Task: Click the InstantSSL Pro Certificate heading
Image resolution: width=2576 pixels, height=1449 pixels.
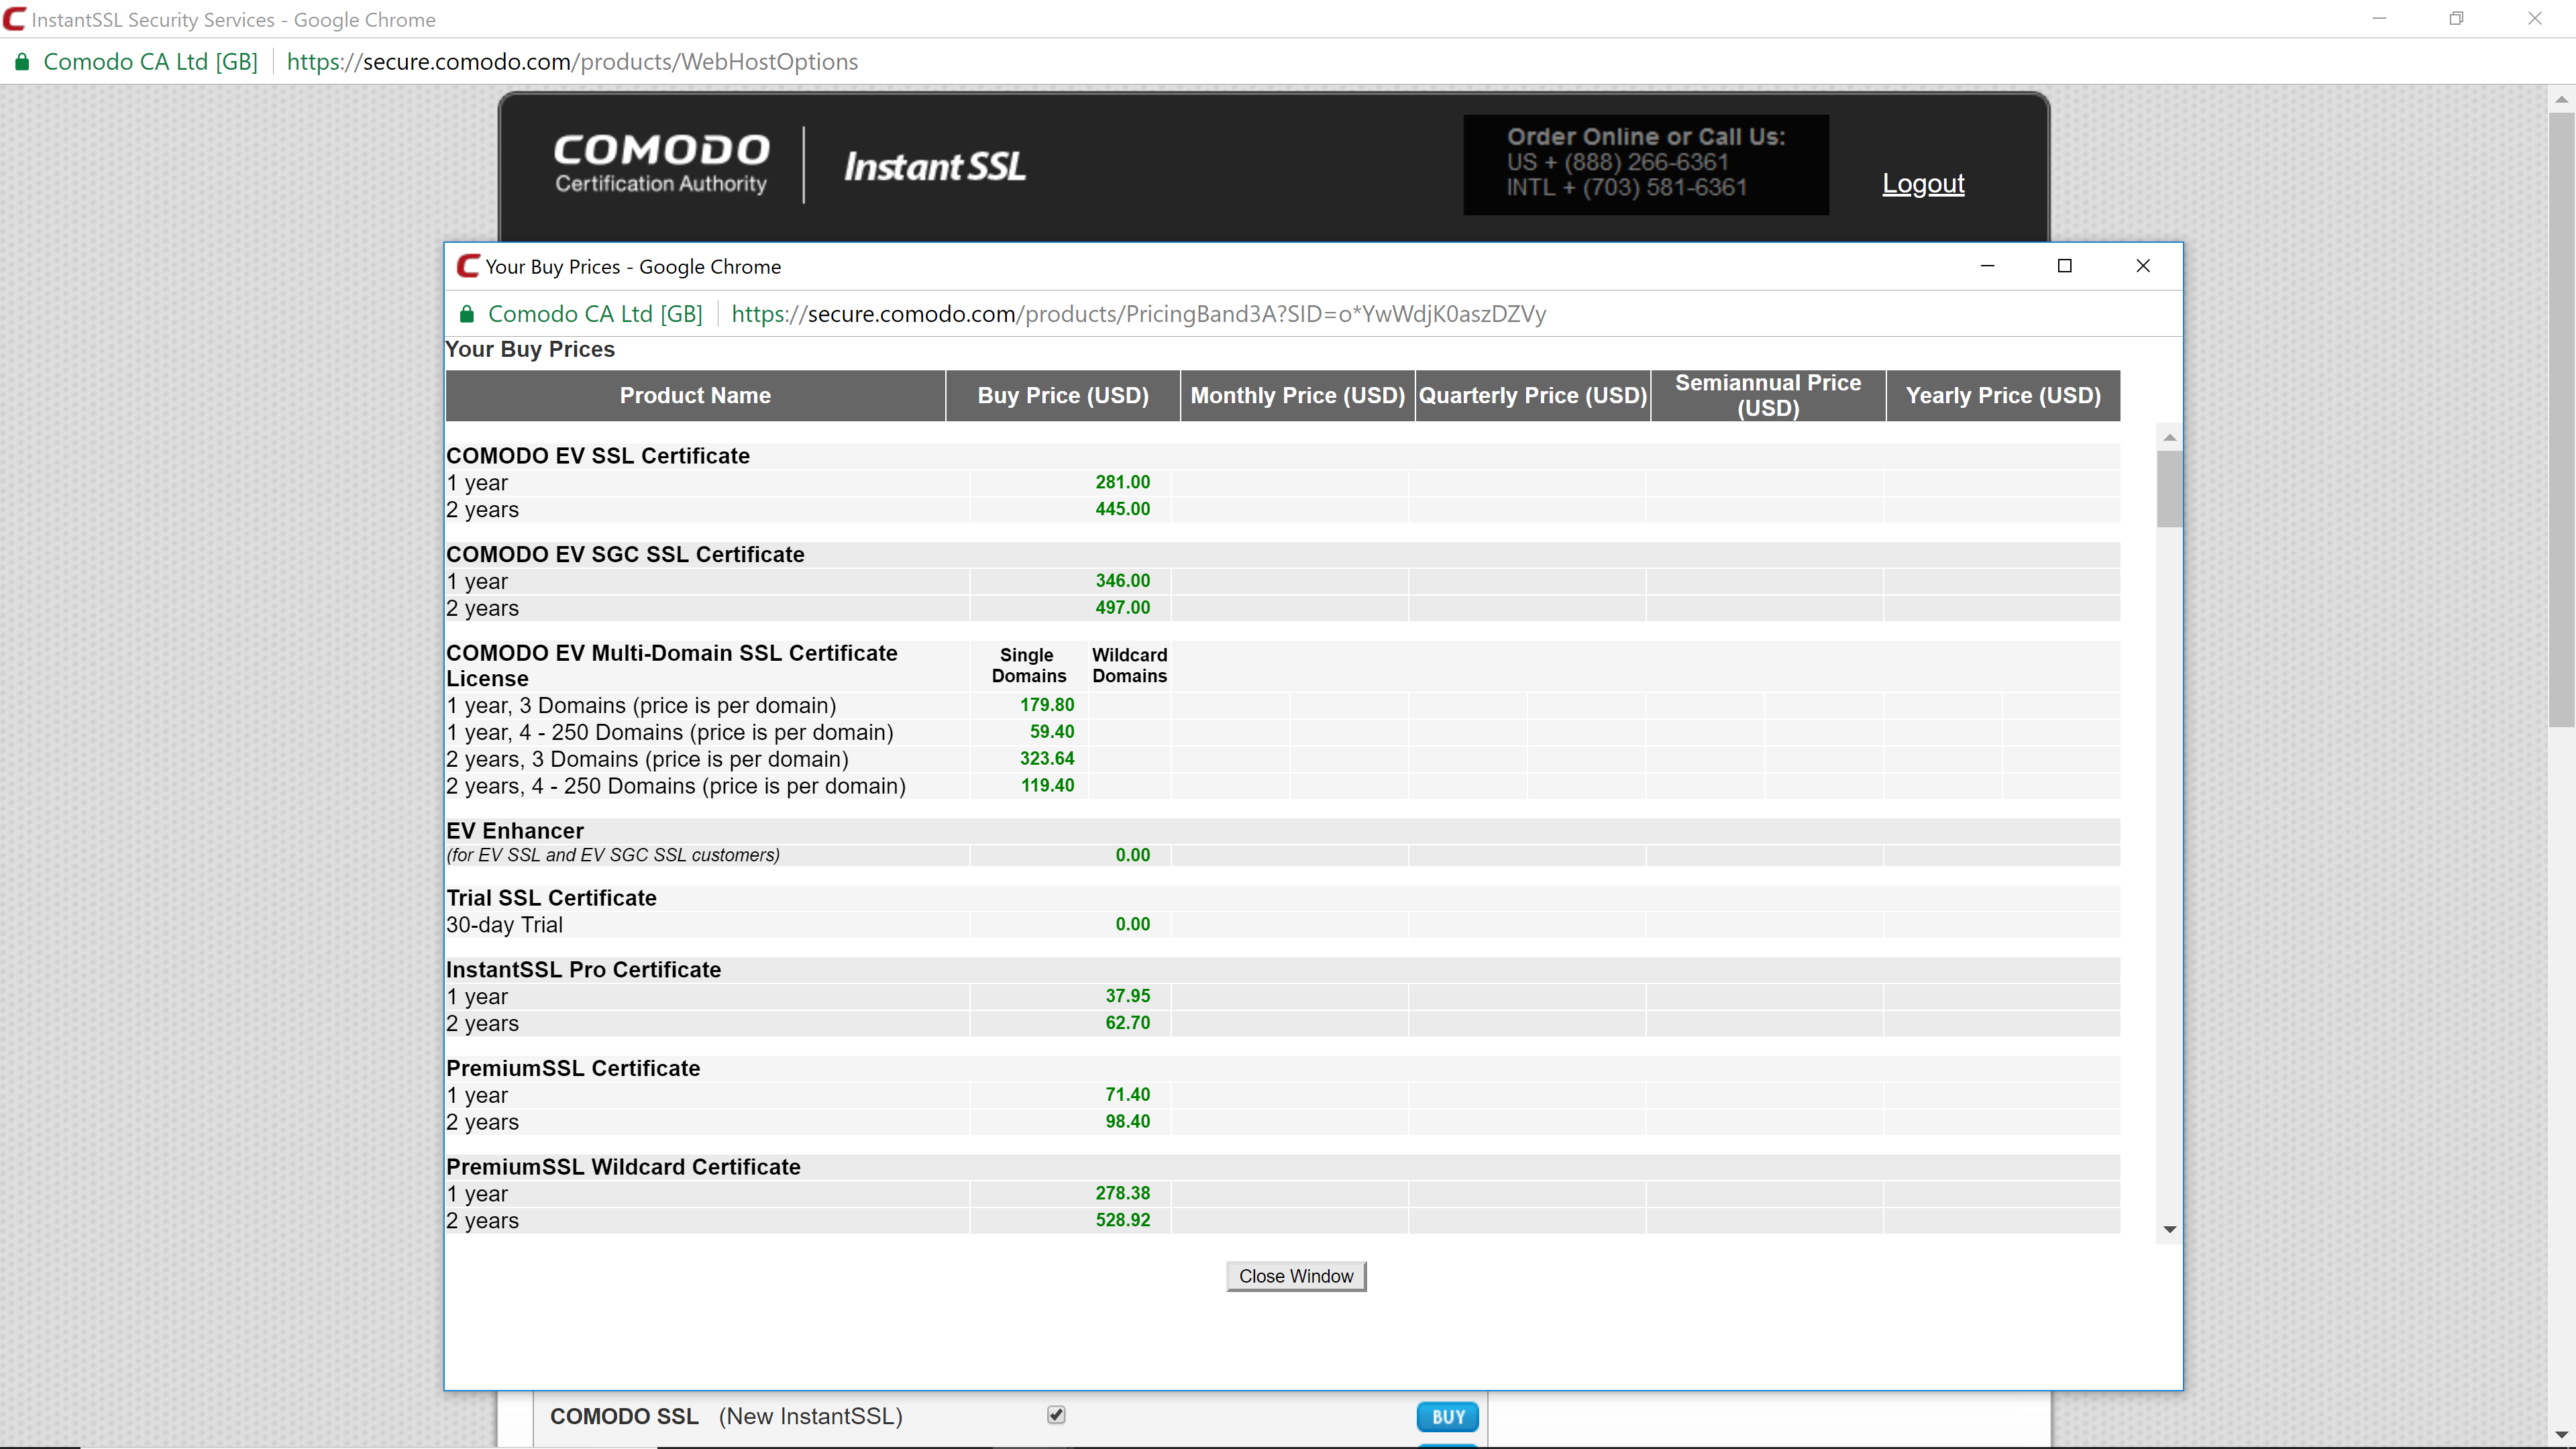Action: pos(583,970)
